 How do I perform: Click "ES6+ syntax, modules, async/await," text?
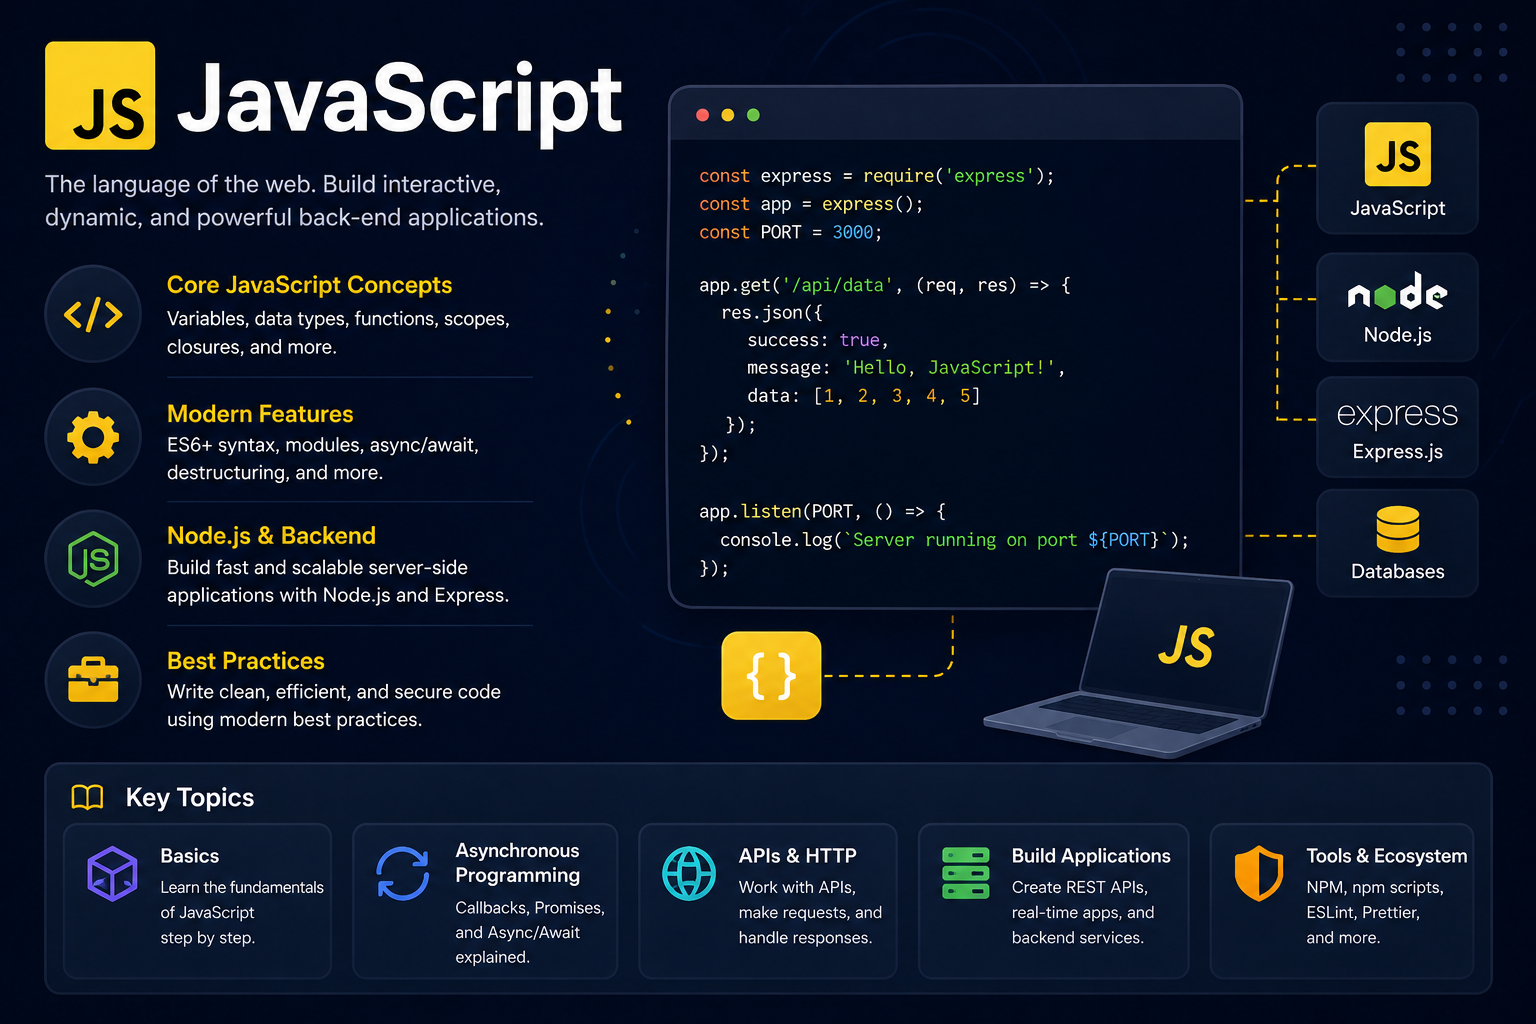click(x=322, y=445)
